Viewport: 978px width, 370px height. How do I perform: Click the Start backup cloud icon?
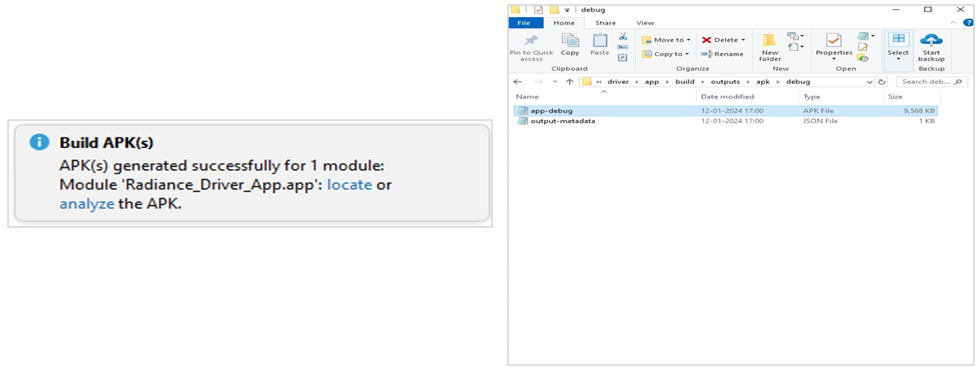coord(931,41)
